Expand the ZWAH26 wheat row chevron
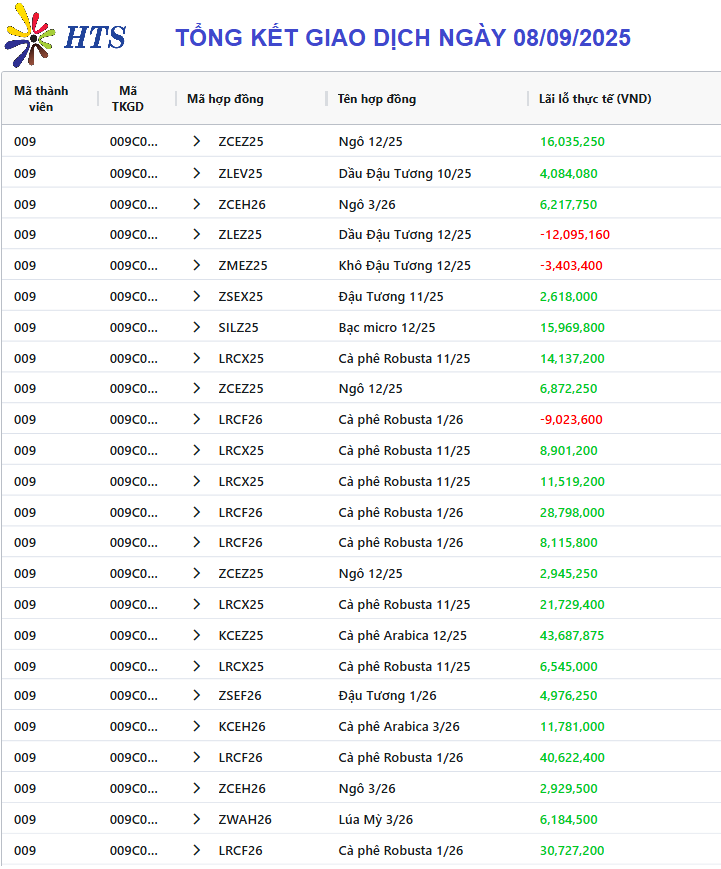Viewport: 721px width, 869px height. [x=197, y=820]
